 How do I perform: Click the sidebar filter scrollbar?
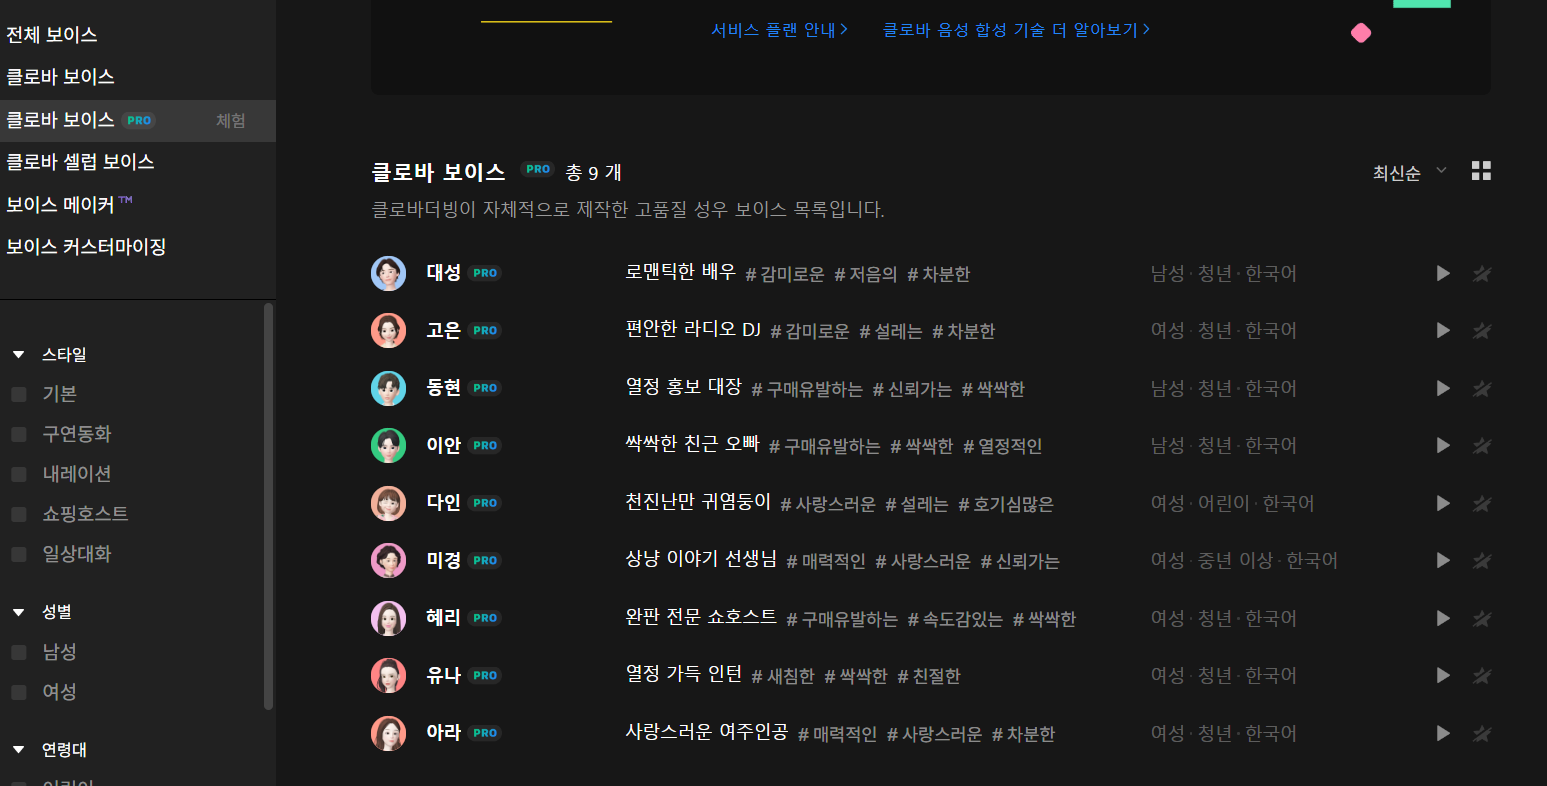pos(268,506)
